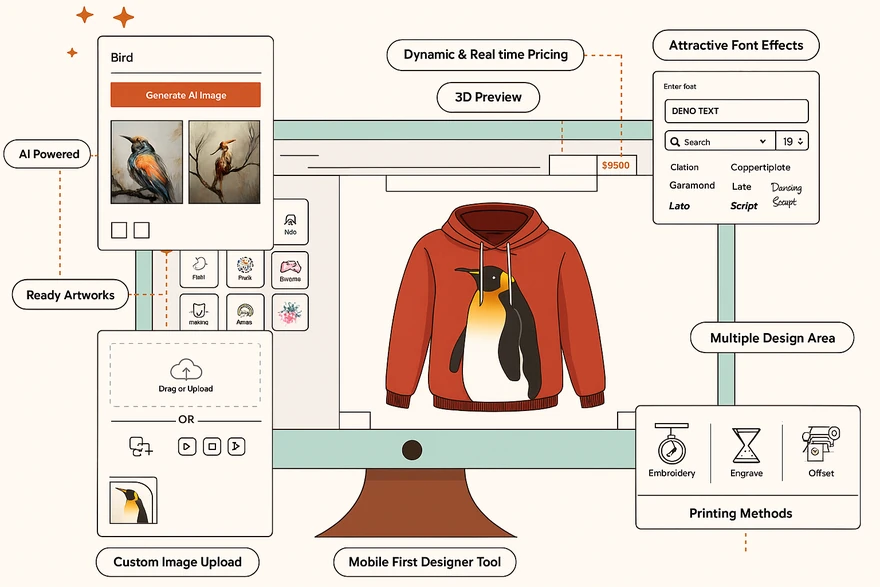Viewport: 880px width, 587px height.
Task: Click the Generate AI Image button
Action: click(184, 94)
